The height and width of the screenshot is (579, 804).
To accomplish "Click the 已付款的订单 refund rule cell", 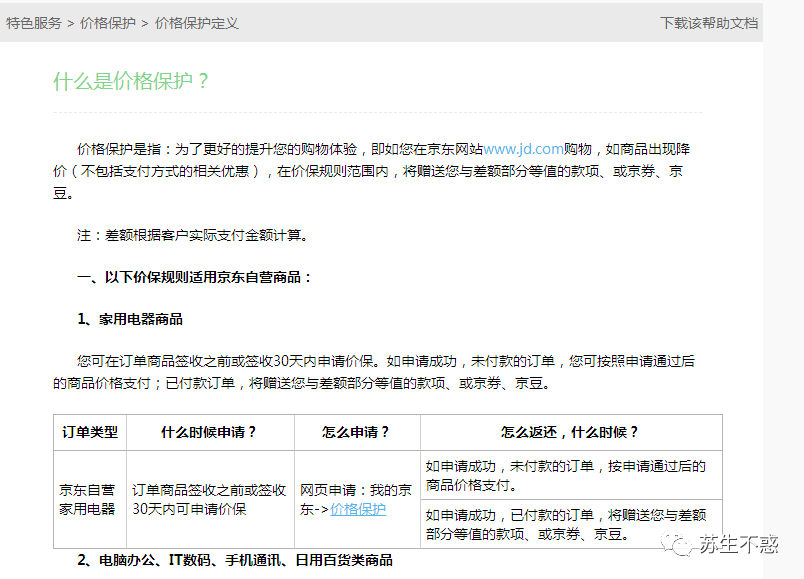I will (x=571, y=524).
